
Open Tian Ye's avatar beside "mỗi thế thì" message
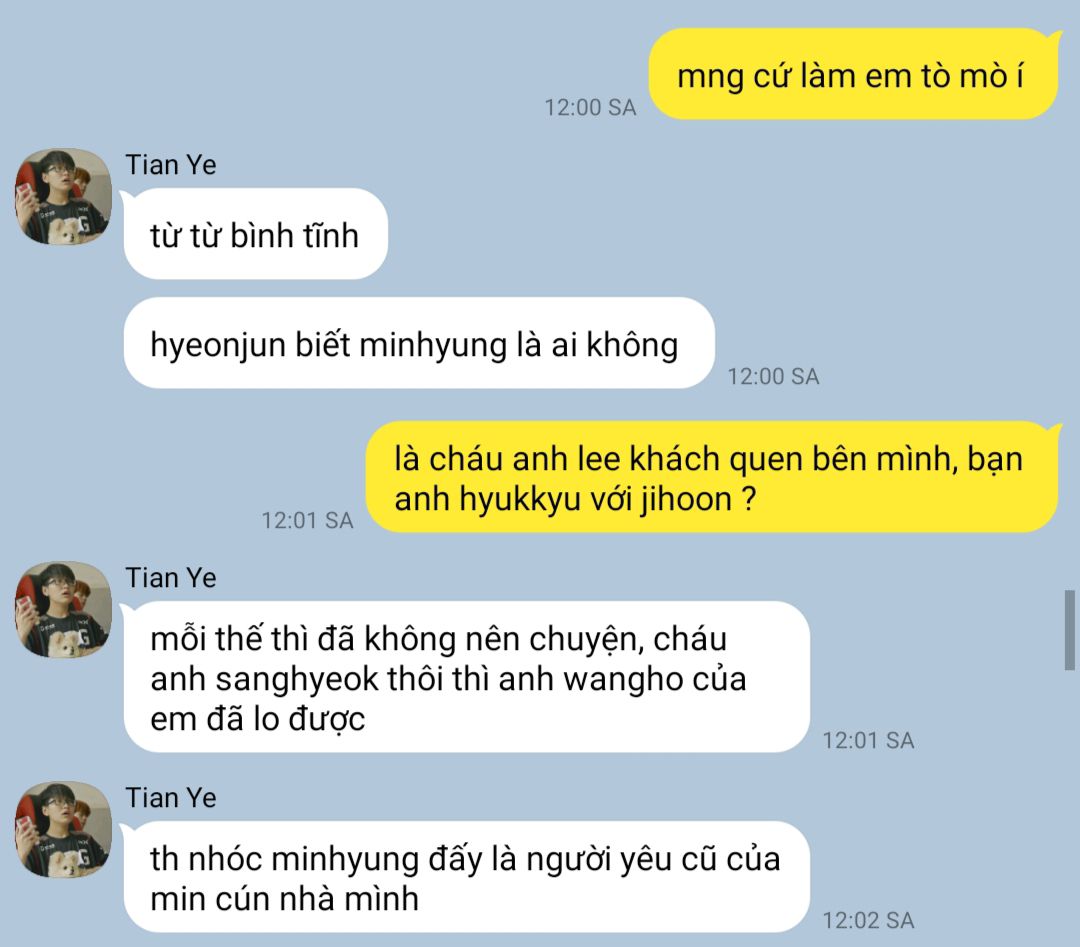(x=63, y=610)
